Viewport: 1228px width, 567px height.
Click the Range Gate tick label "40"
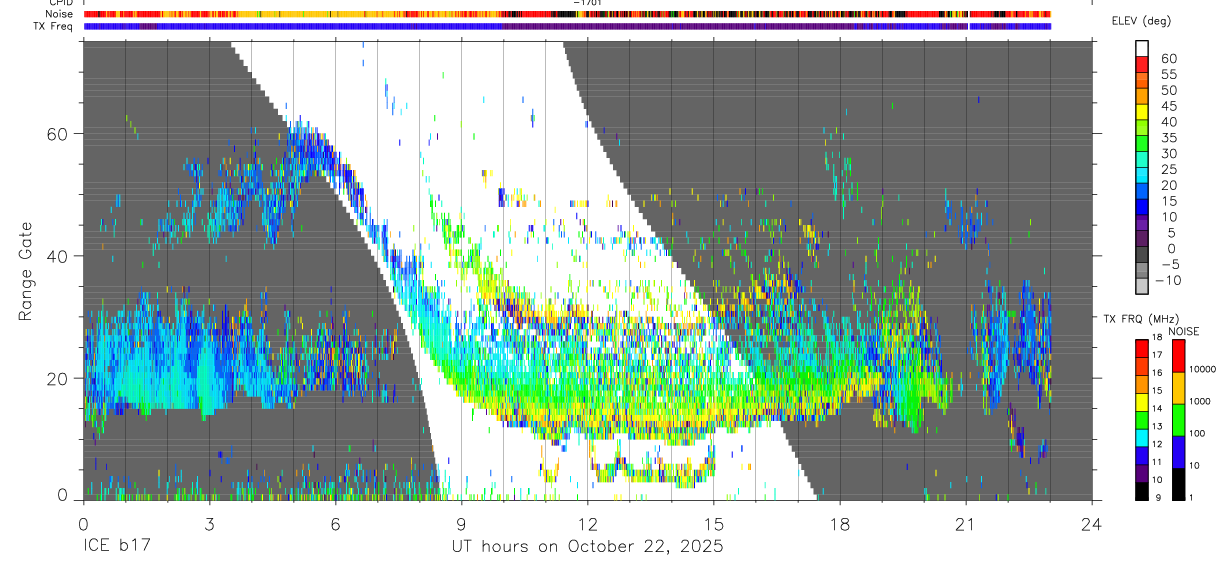pyautogui.click(x=58, y=256)
